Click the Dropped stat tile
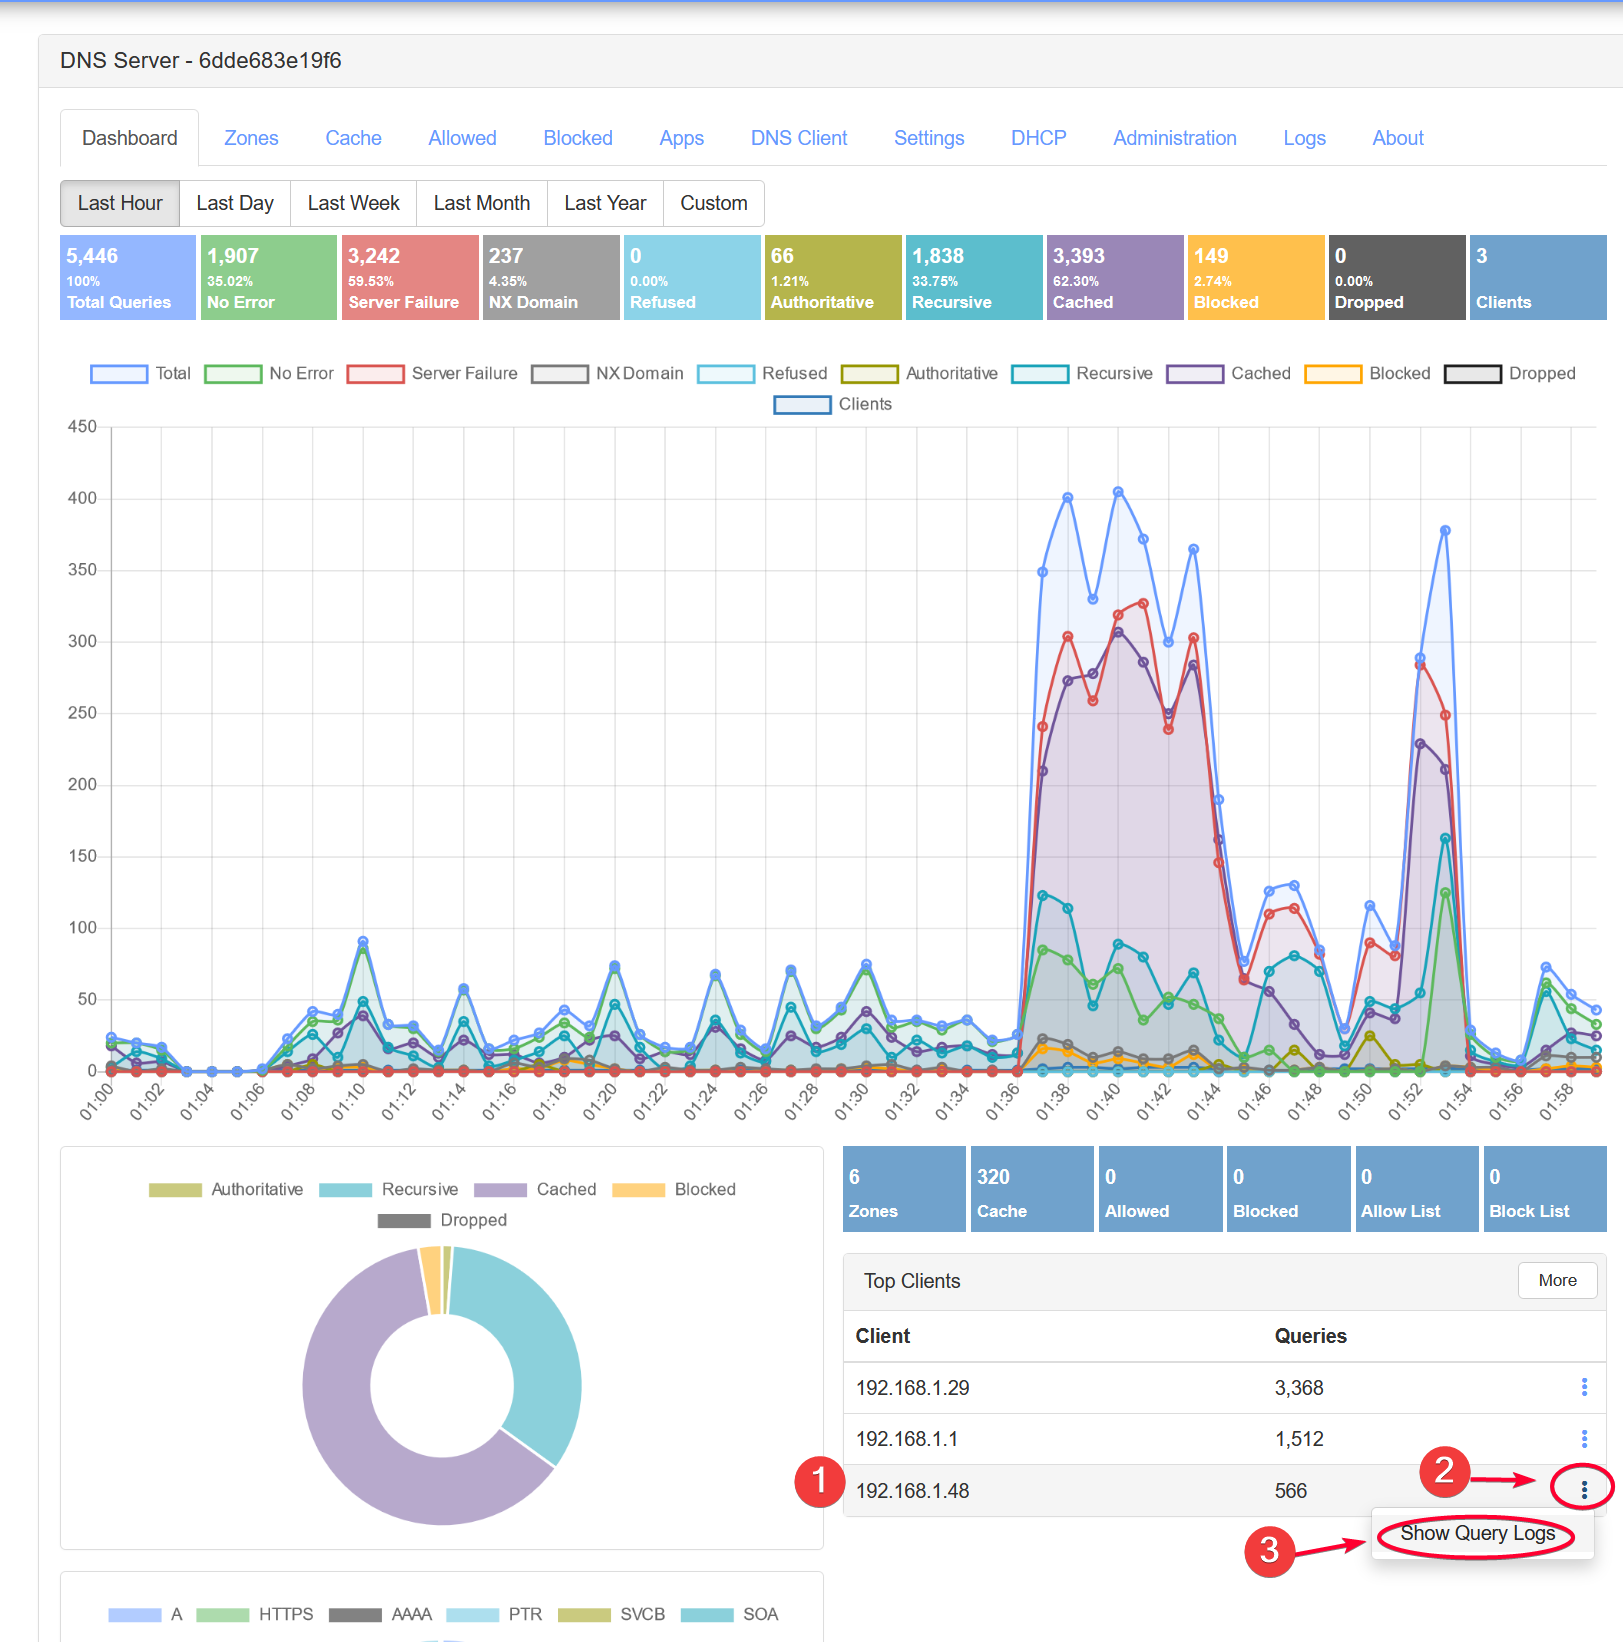The width and height of the screenshot is (1623, 1642). (x=1397, y=278)
